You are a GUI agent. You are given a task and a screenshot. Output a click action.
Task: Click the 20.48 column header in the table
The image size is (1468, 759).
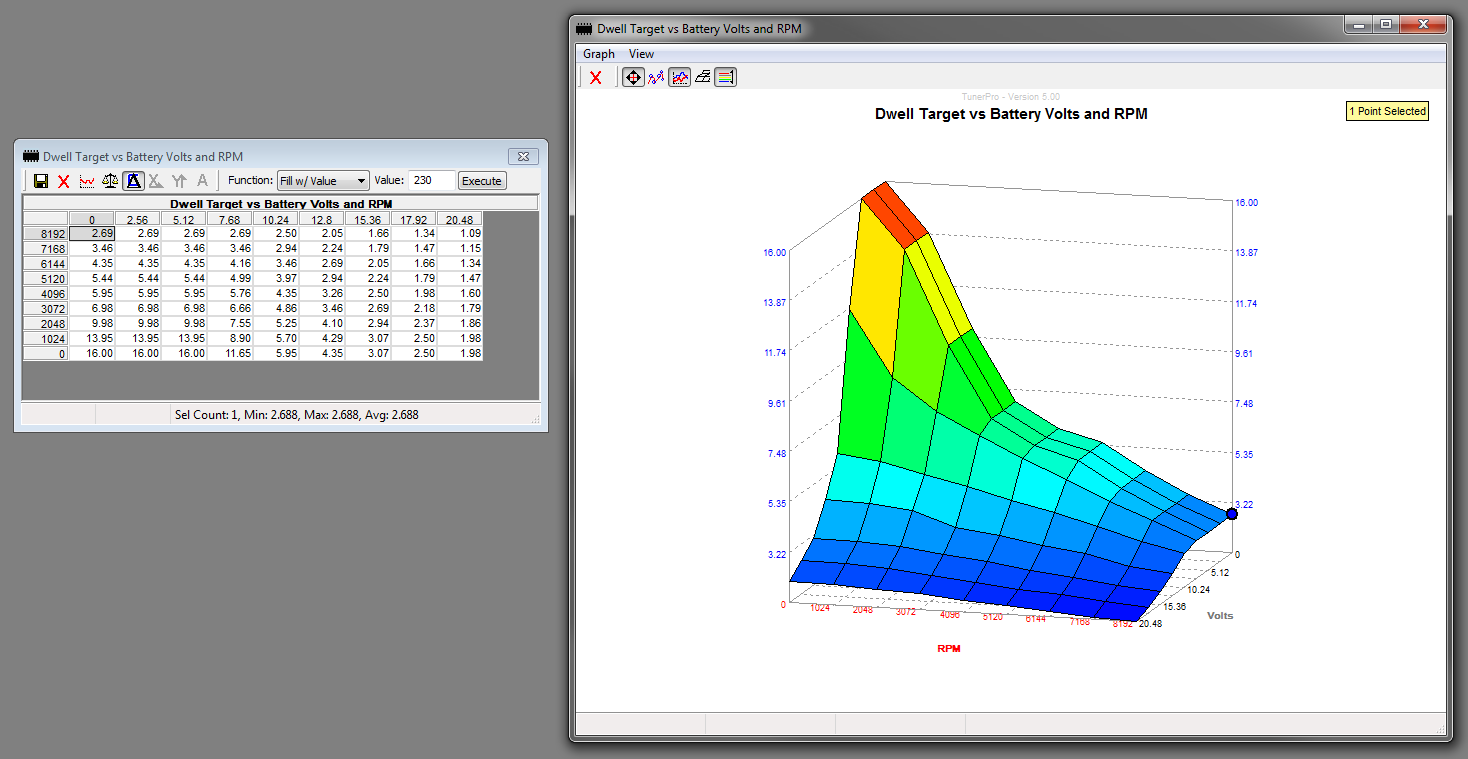(x=459, y=219)
